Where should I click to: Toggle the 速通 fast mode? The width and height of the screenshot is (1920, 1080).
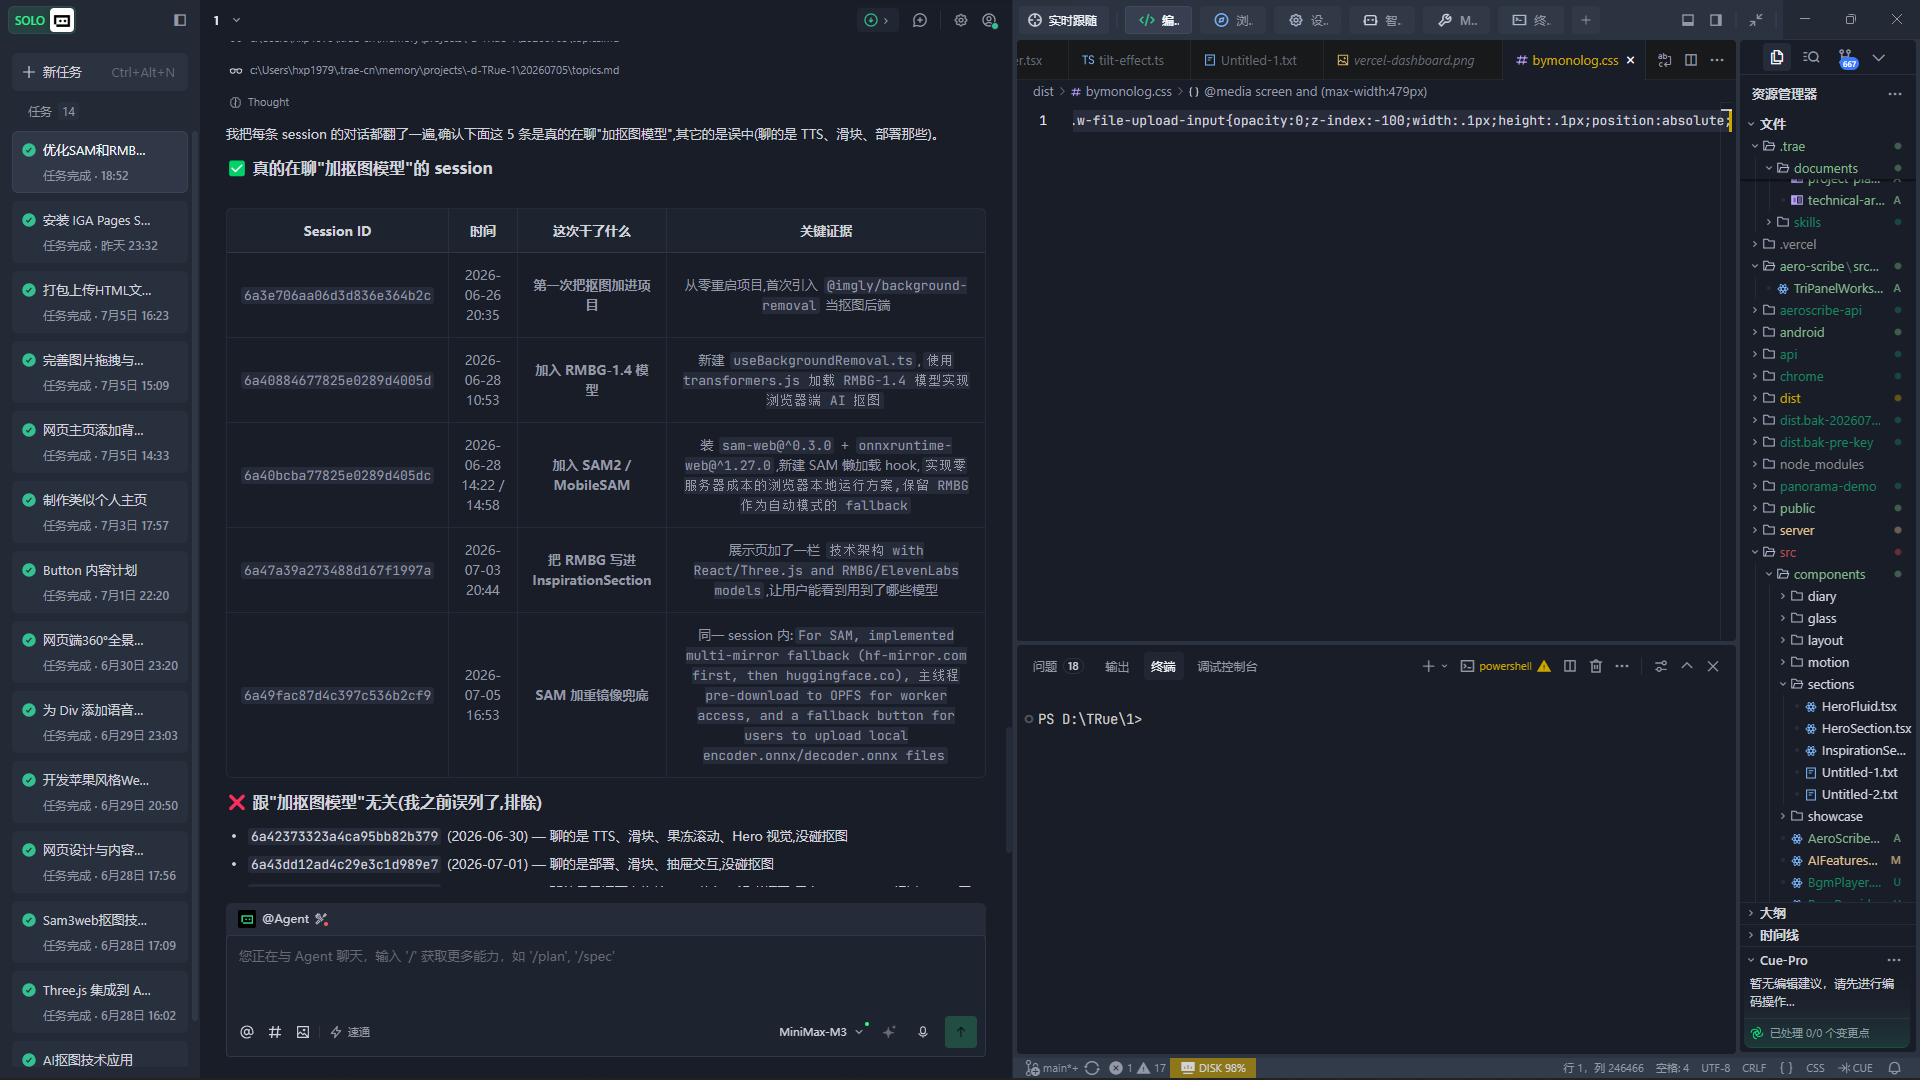(x=350, y=1032)
